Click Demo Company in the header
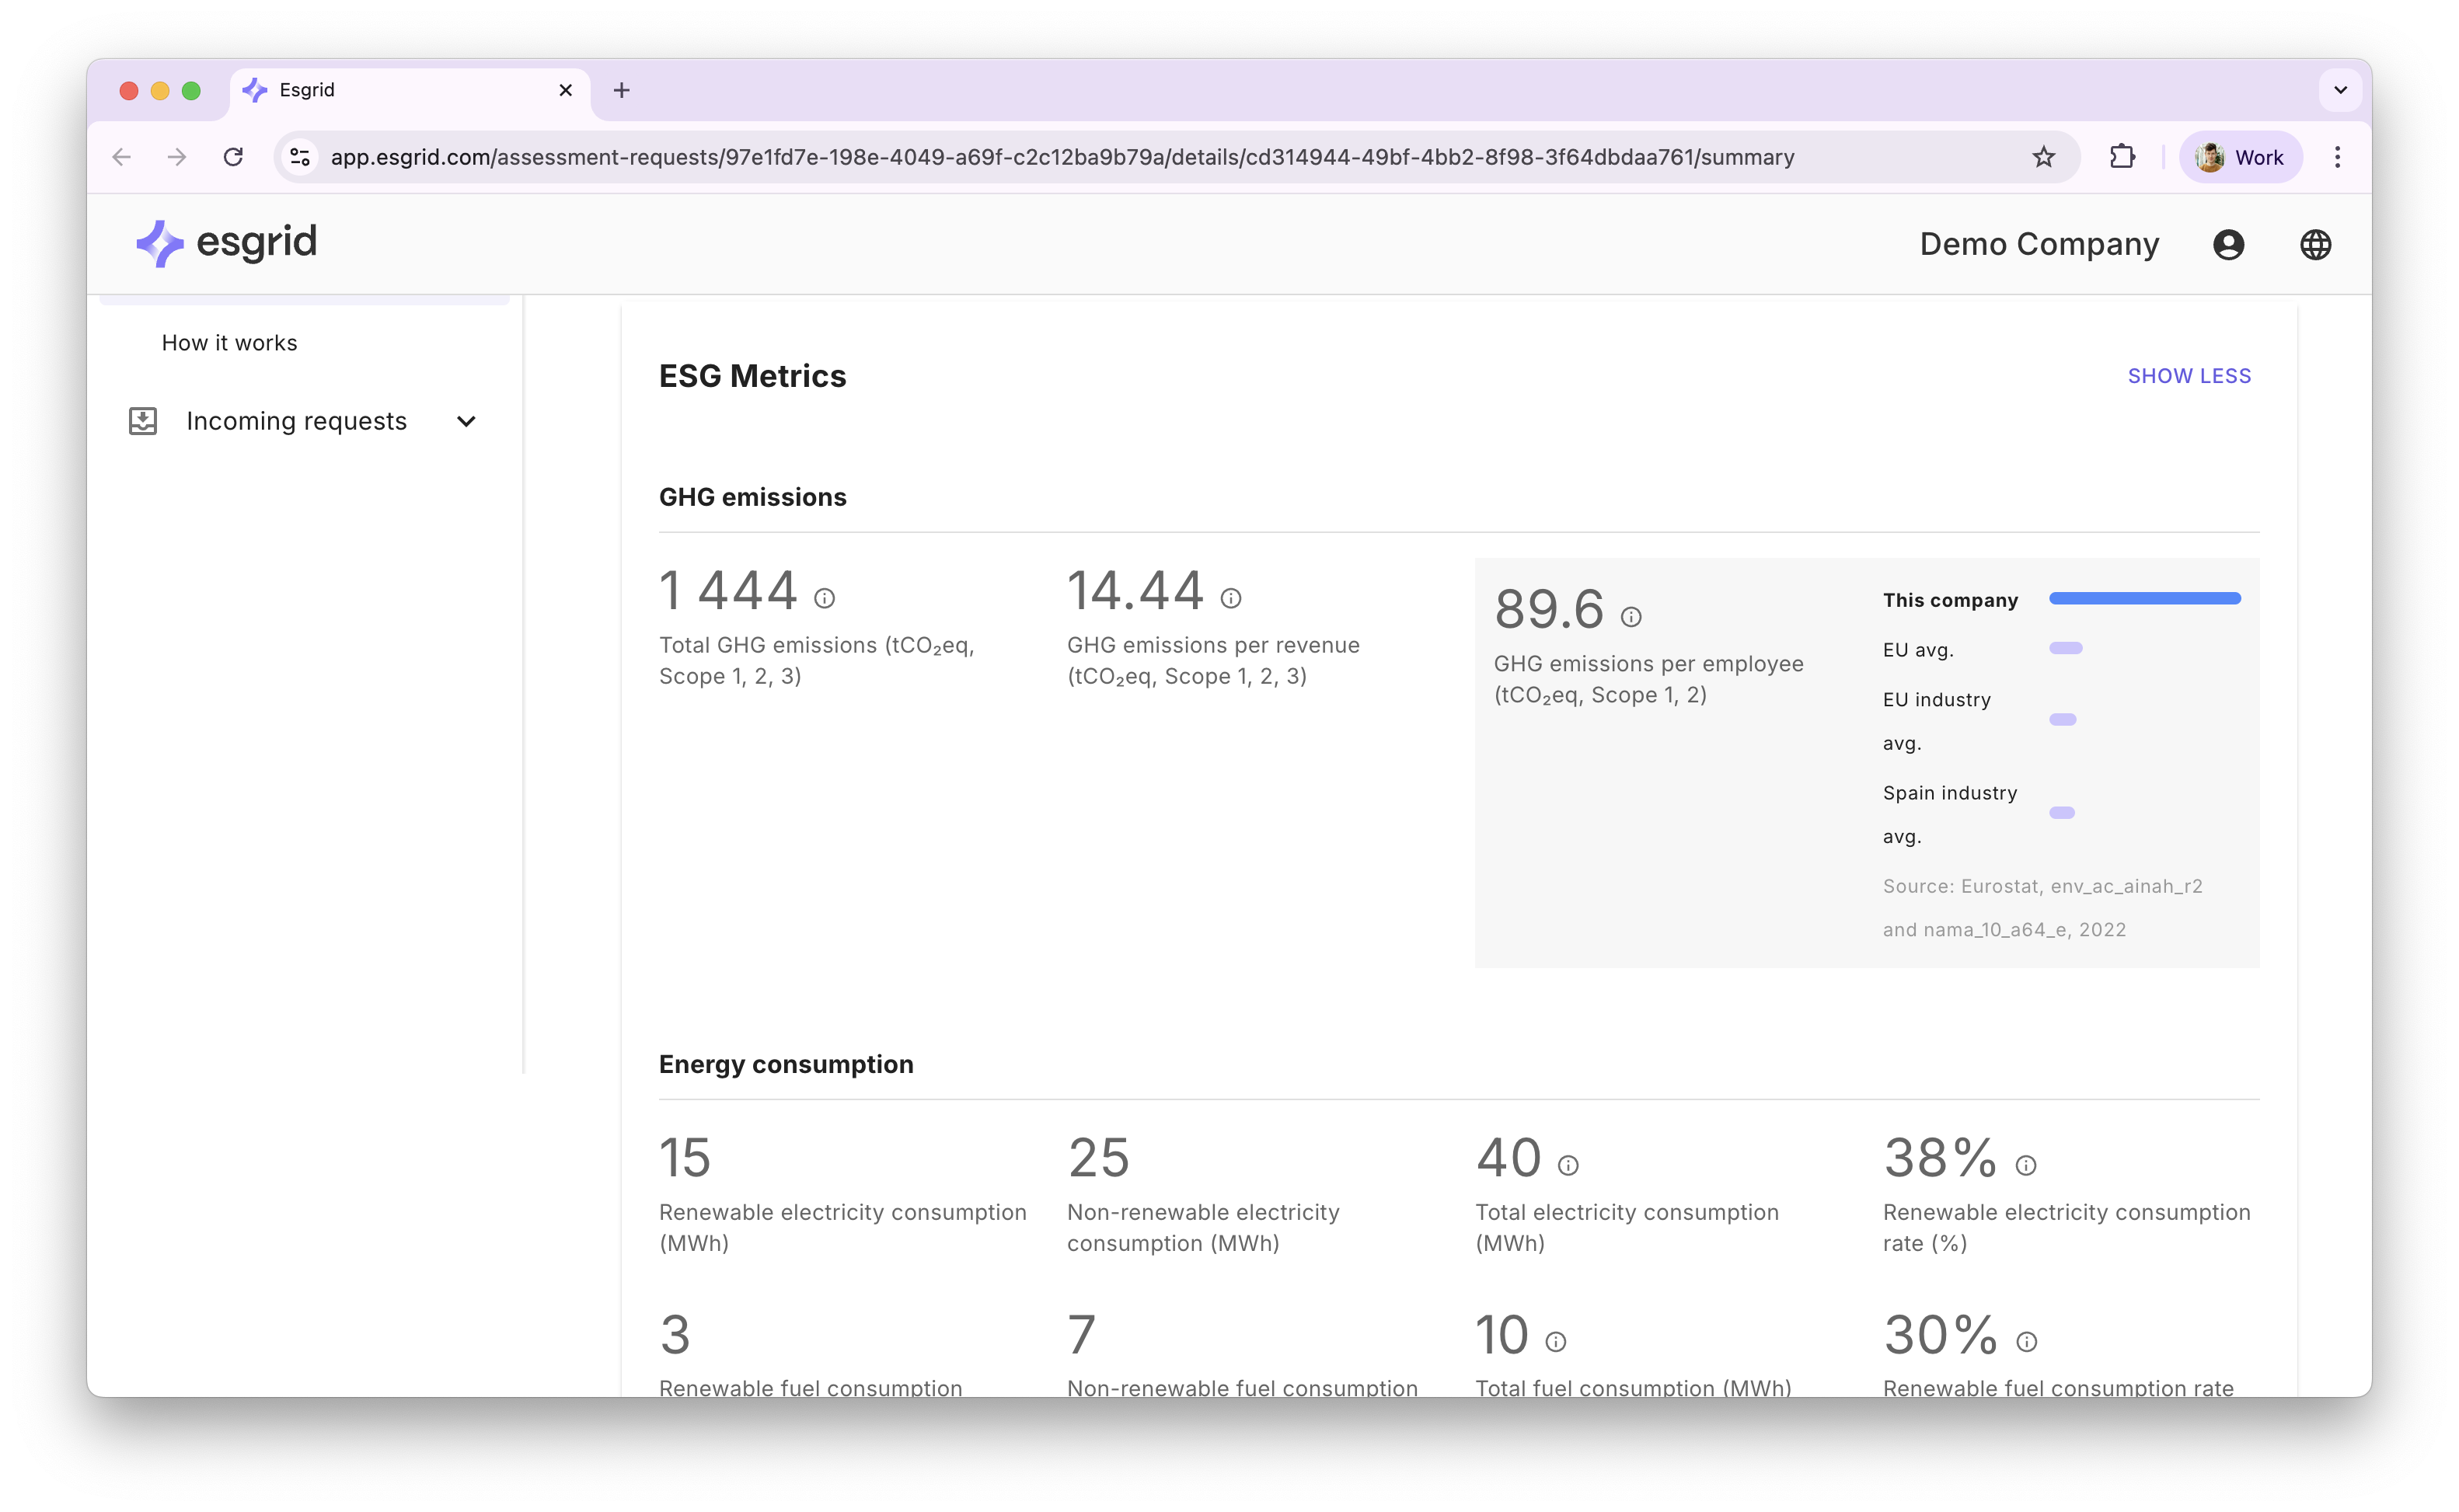Screen dimensions: 2459x1512 [x=2039, y=243]
